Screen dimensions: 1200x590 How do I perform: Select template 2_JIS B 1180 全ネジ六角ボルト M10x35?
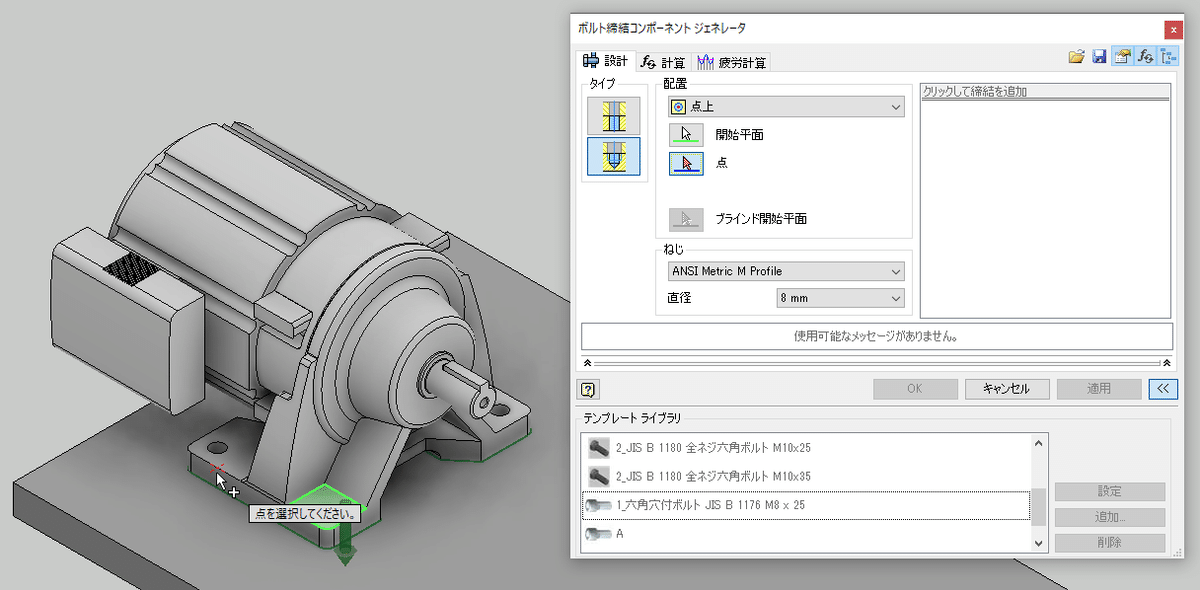point(806,476)
